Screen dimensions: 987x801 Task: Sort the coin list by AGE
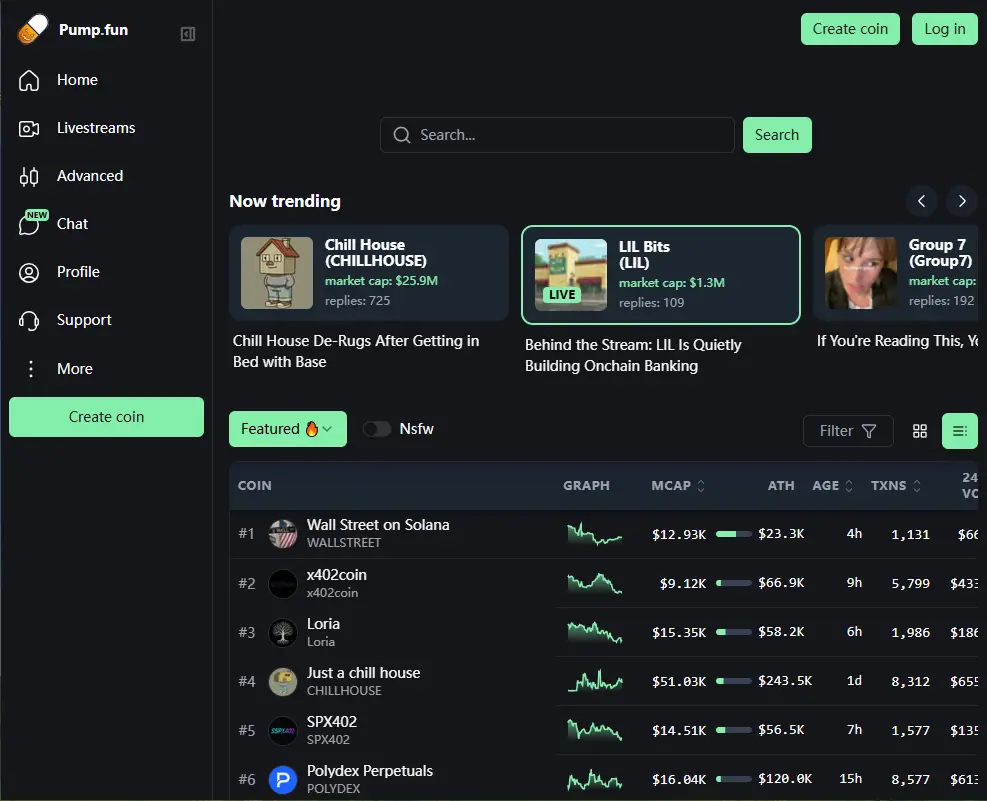tap(833, 486)
